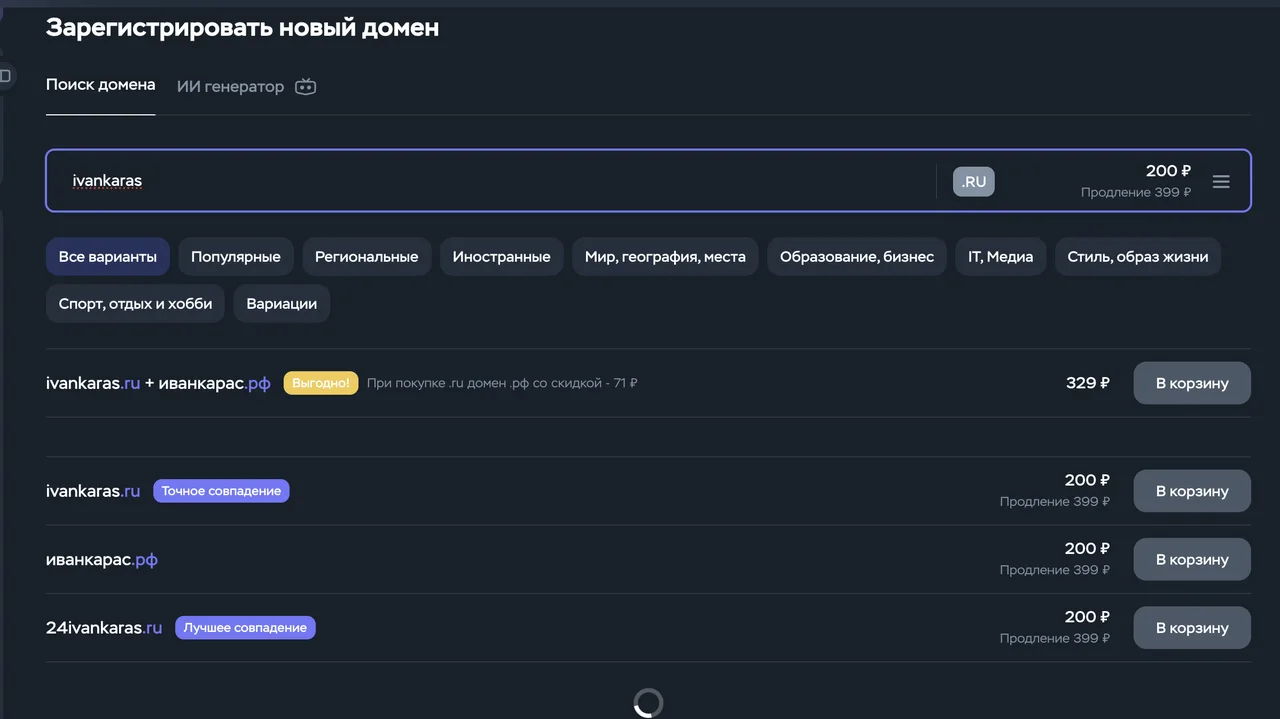This screenshot has width=1280, height=719.
Task: Click the sidebar collapse icon at left edge
Action: [5, 76]
